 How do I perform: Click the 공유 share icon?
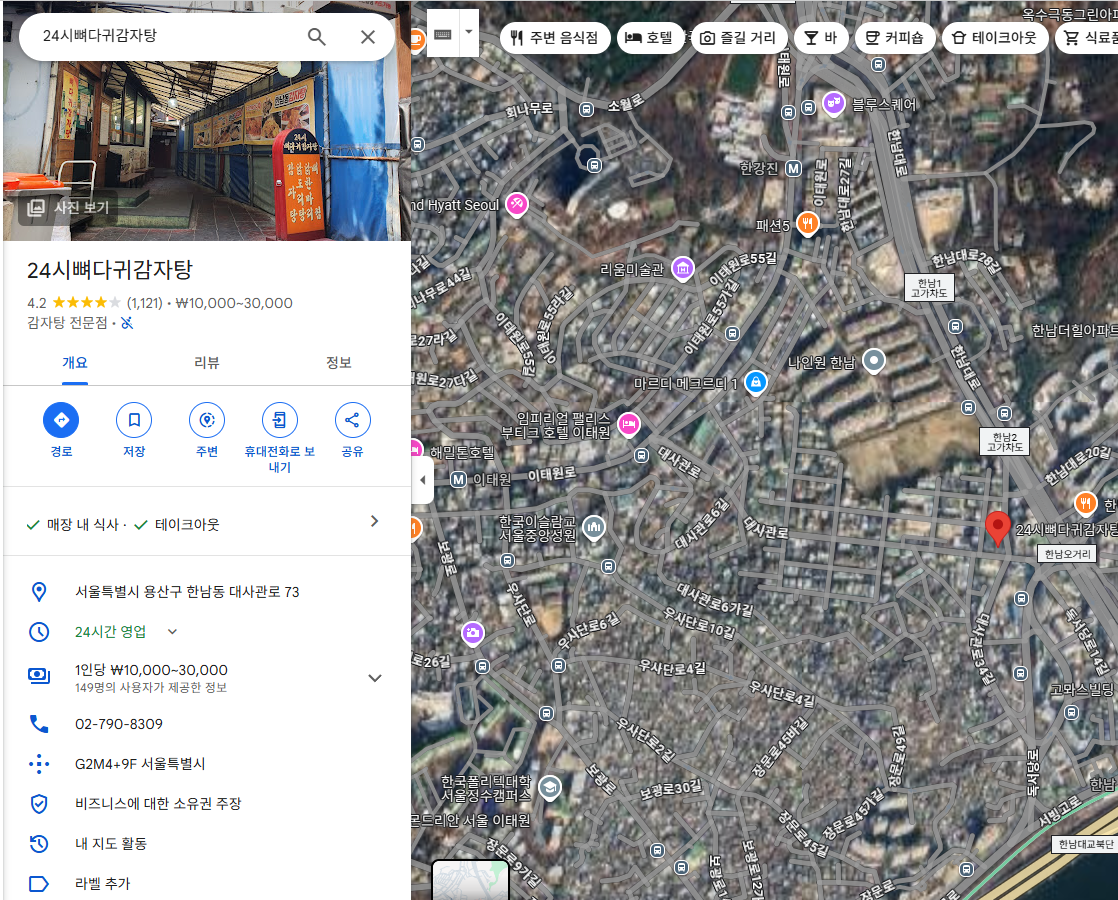tap(352, 420)
